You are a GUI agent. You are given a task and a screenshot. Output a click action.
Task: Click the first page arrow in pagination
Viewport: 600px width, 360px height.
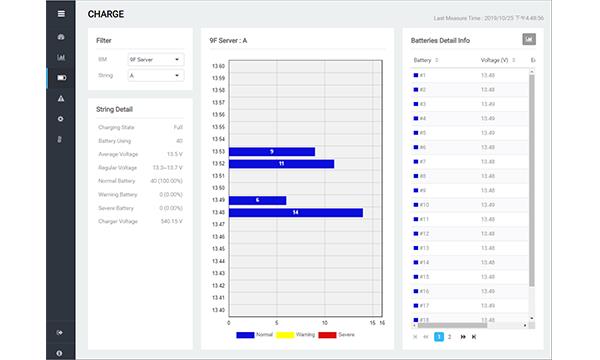click(415, 337)
